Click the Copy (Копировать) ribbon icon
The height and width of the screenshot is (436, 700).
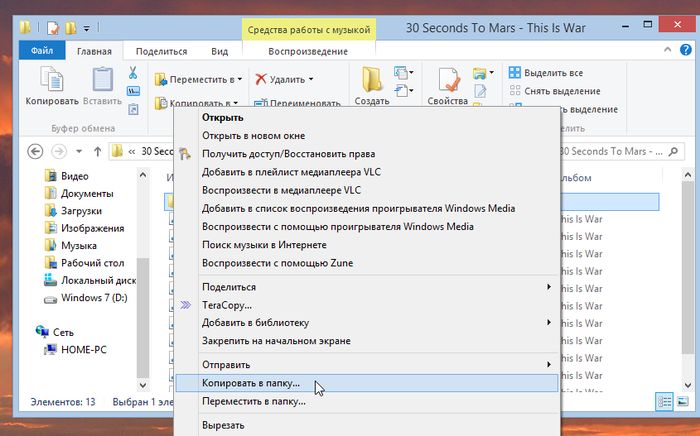[x=52, y=79]
